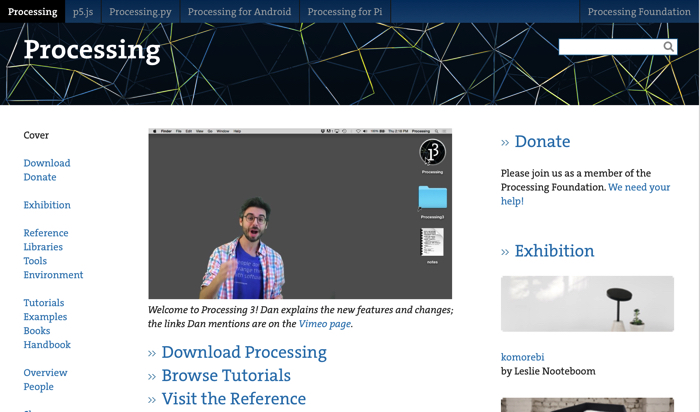Click the Donate heading on the right
The width and height of the screenshot is (700, 412).
point(542,142)
